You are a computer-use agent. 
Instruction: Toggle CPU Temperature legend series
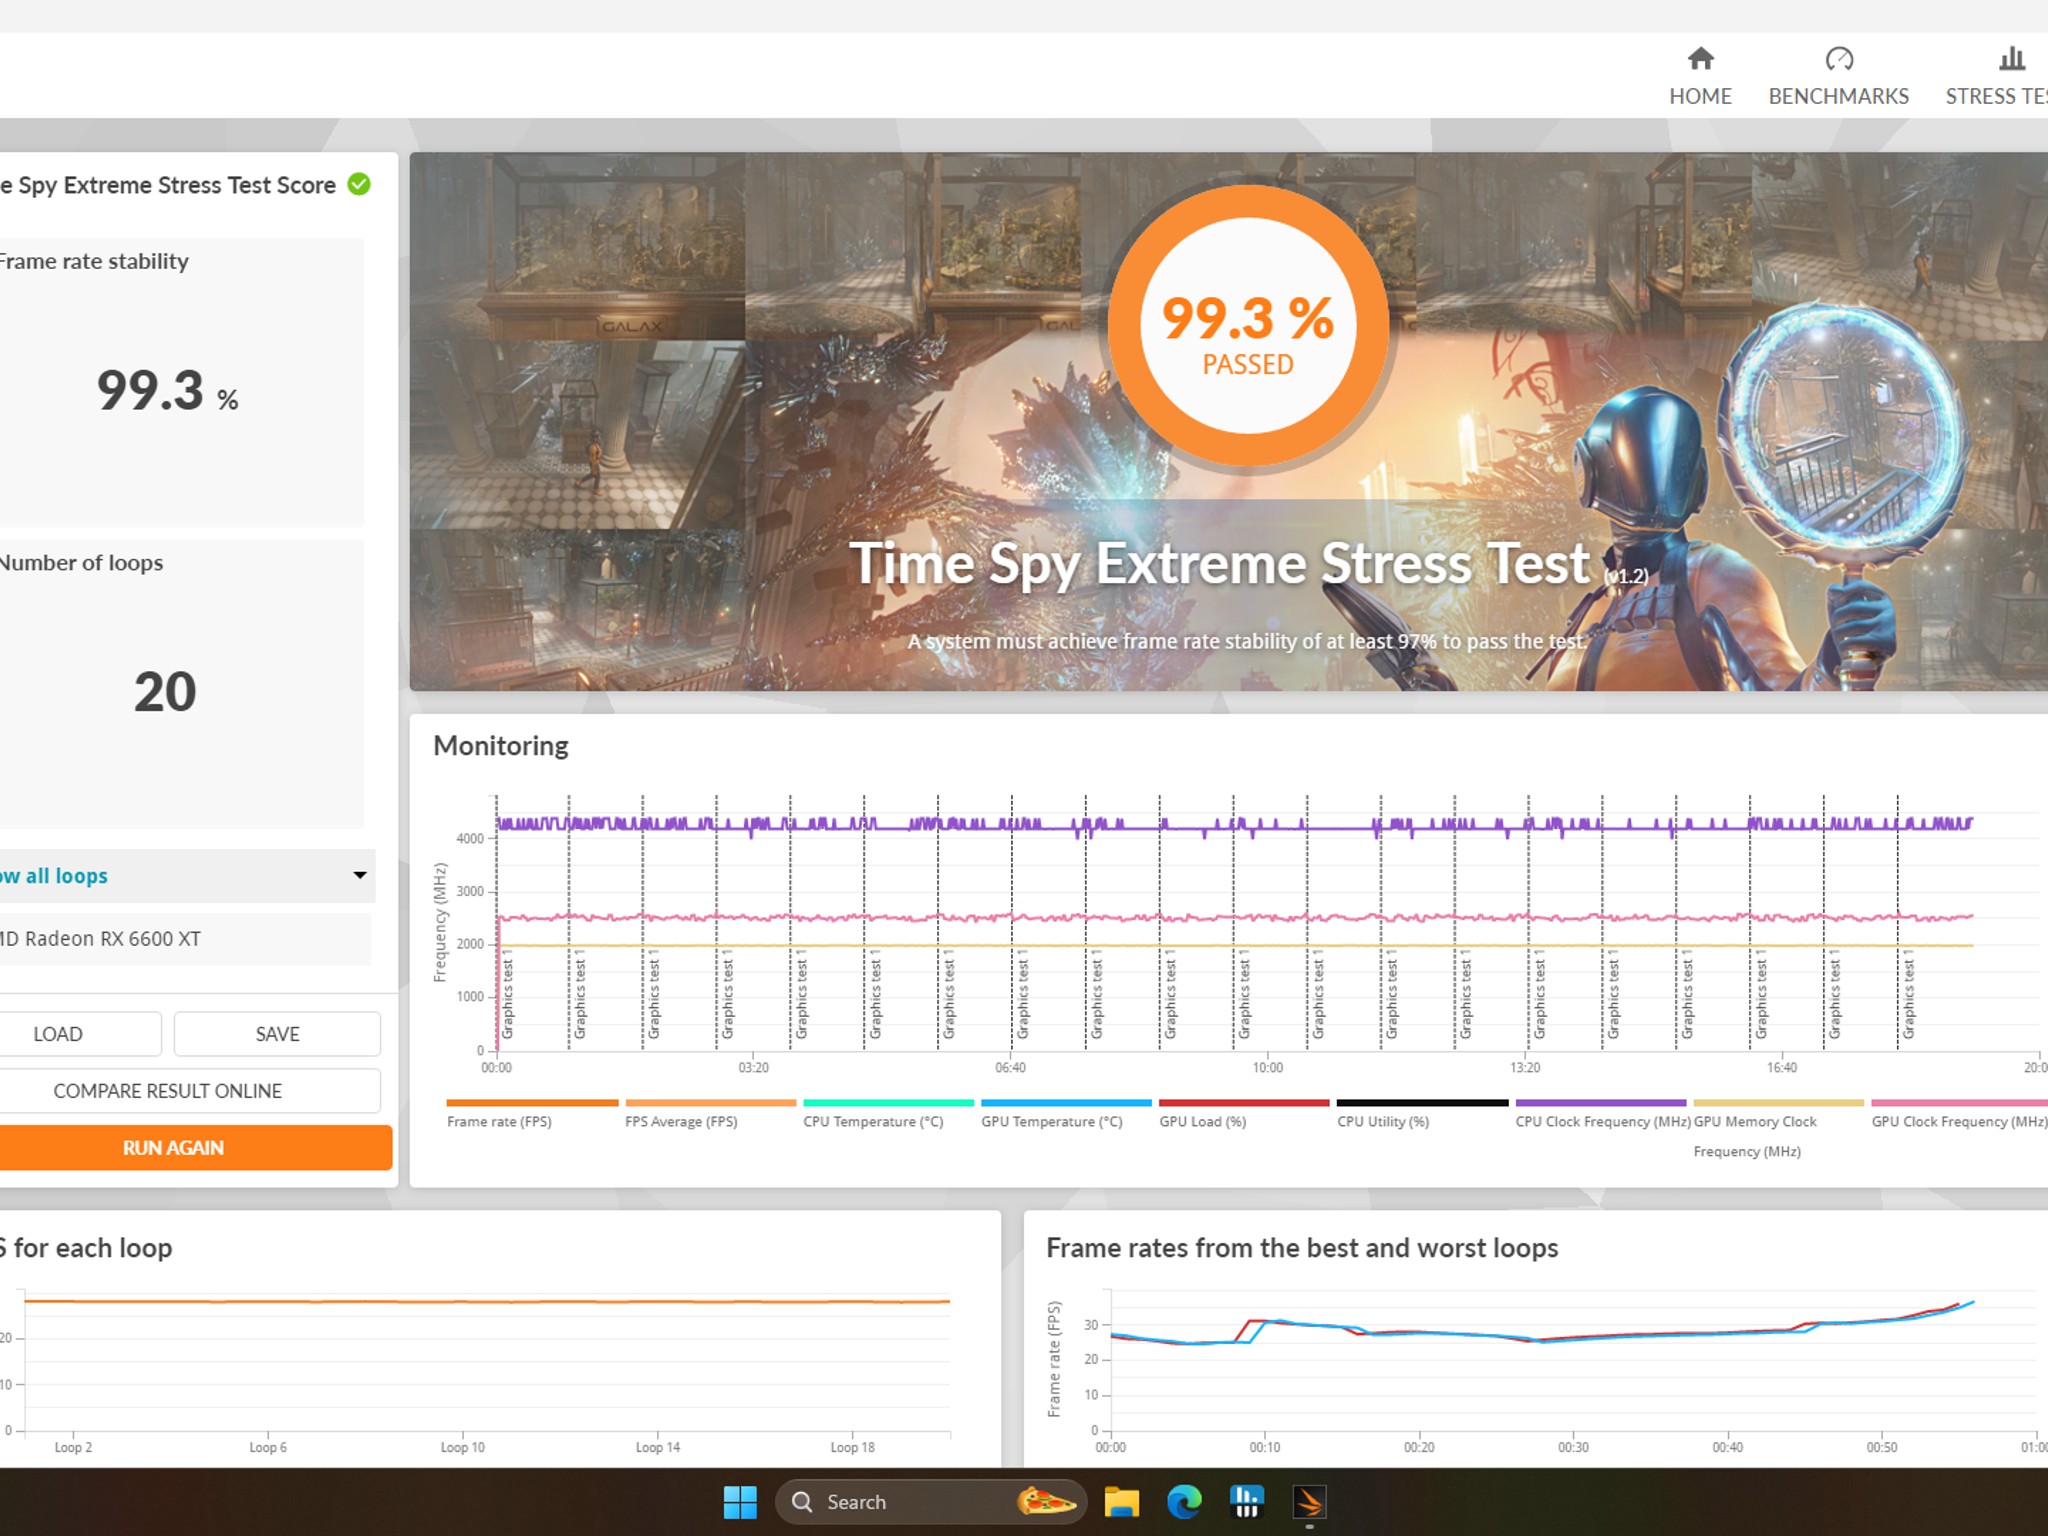(x=873, y=1121)
